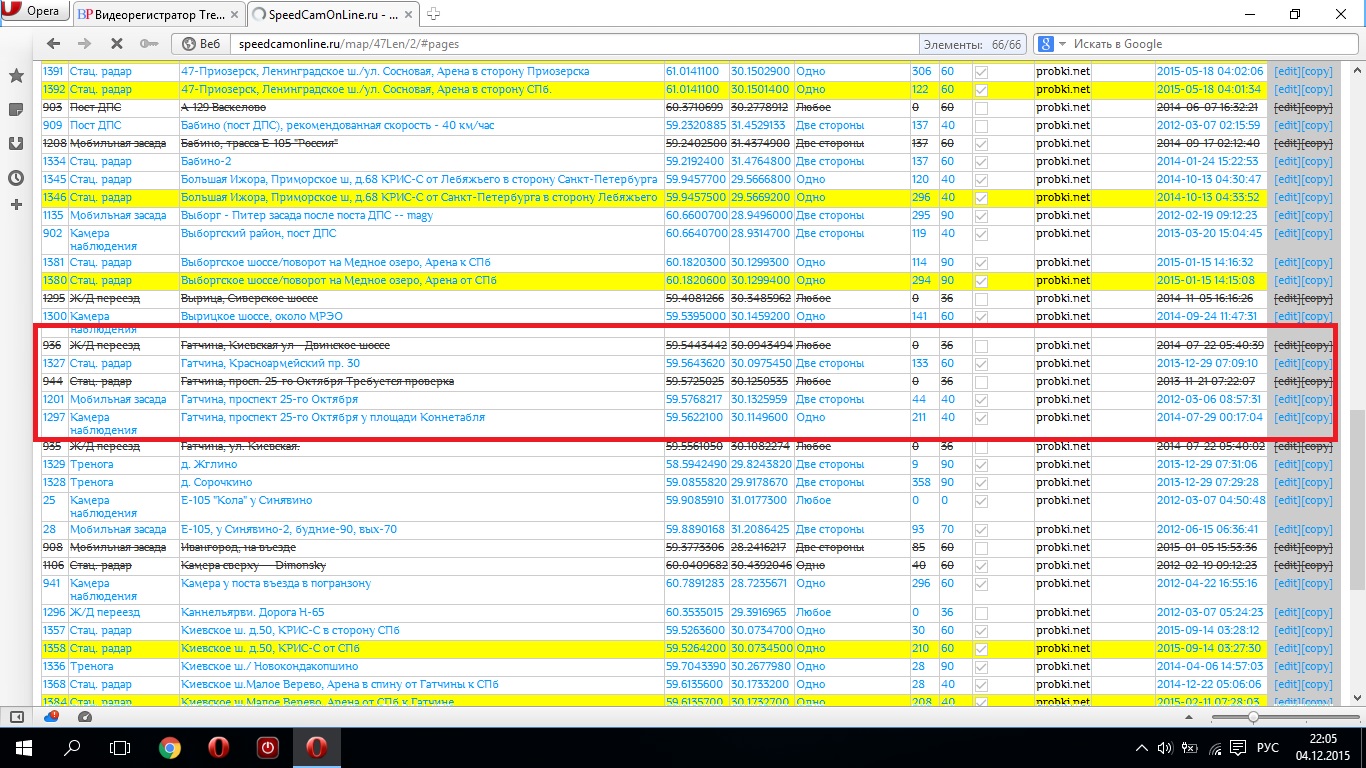Click [edit] link for row 1327 Гатчина

tap(1287, 364)
